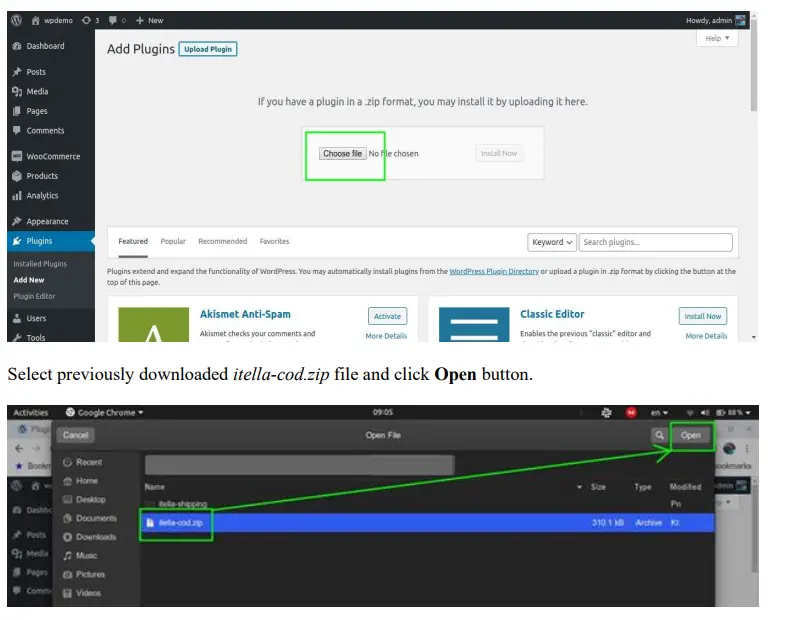Click the WordPress logo in admin bar

17,20
